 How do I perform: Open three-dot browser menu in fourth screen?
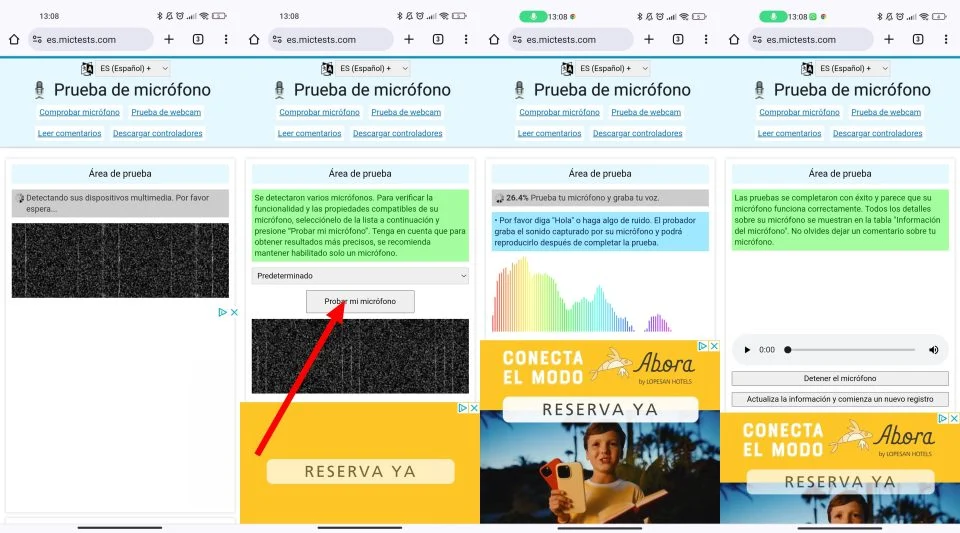[946, 39]
